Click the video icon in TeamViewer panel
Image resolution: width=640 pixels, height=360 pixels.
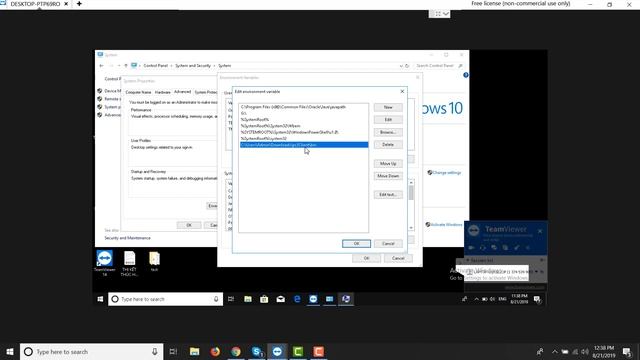pos(471,247)
